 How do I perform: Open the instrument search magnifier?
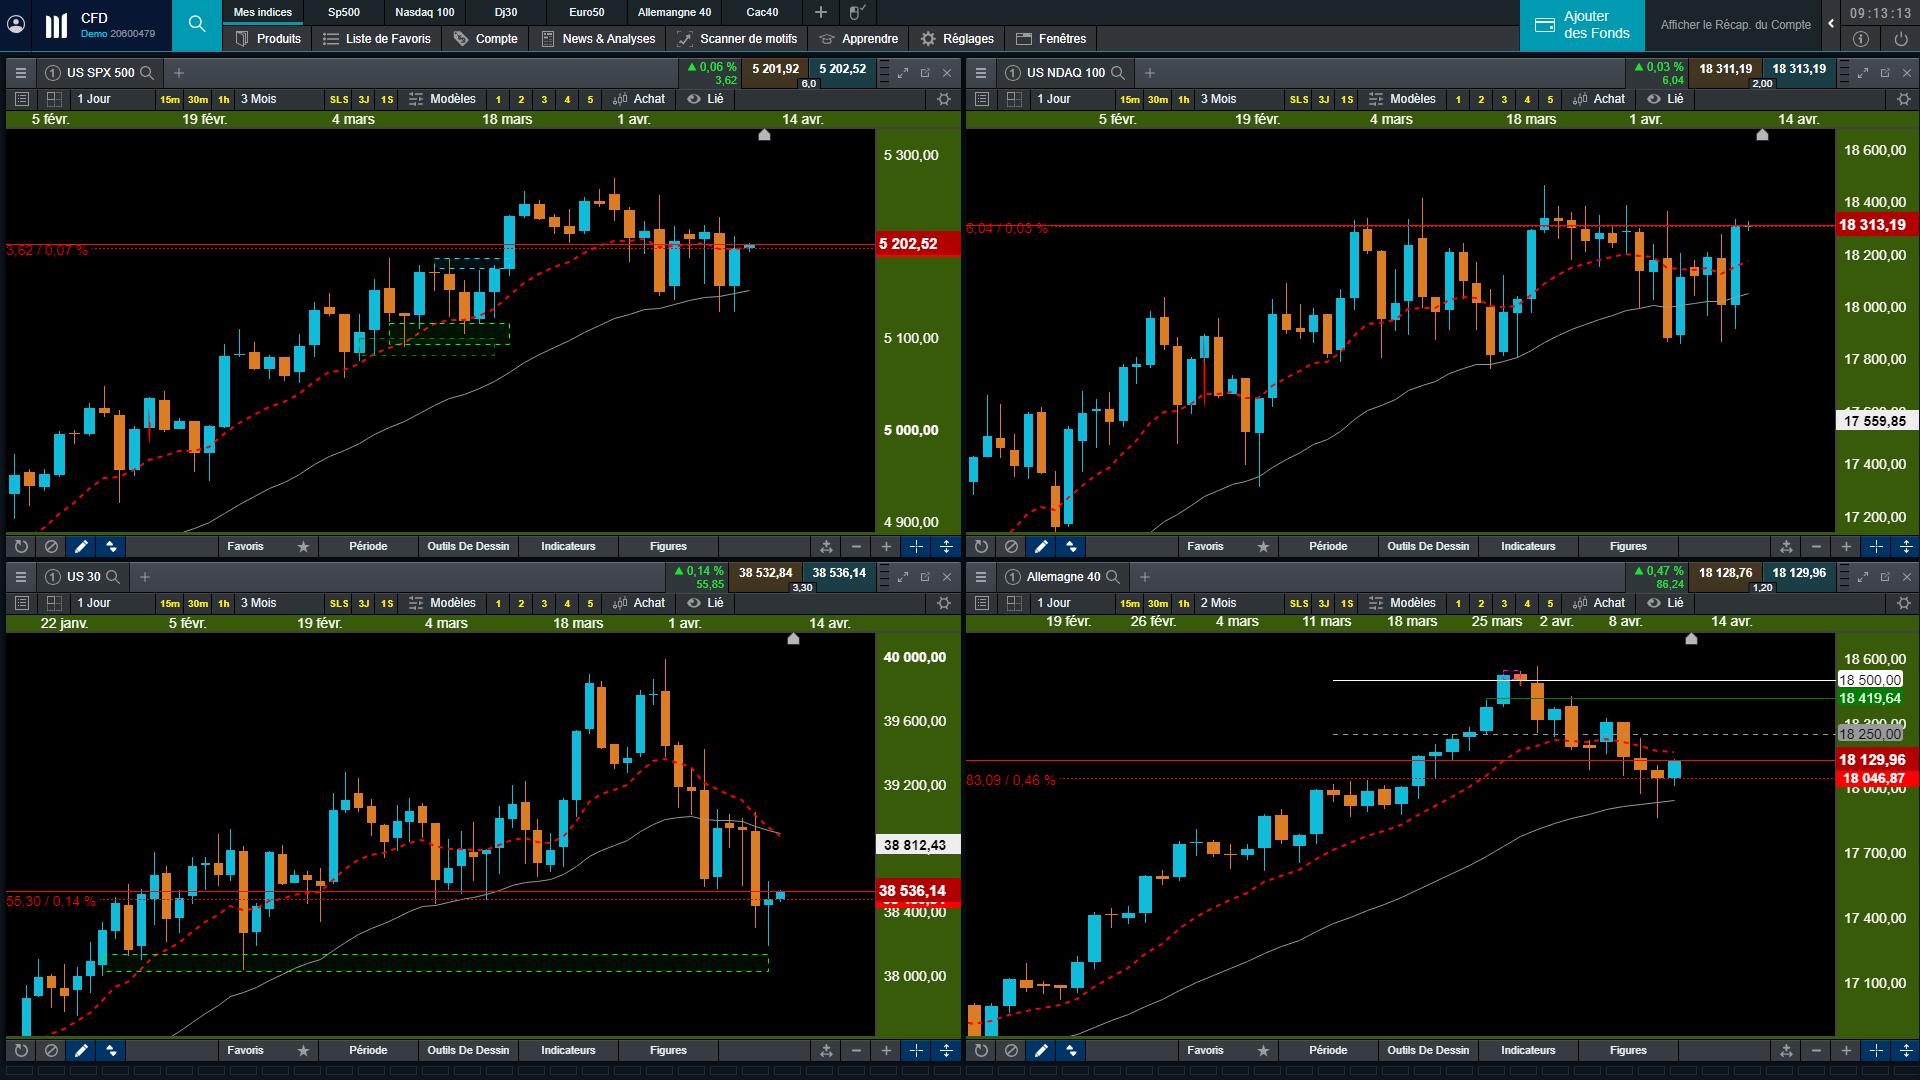[x=197, y=24]
